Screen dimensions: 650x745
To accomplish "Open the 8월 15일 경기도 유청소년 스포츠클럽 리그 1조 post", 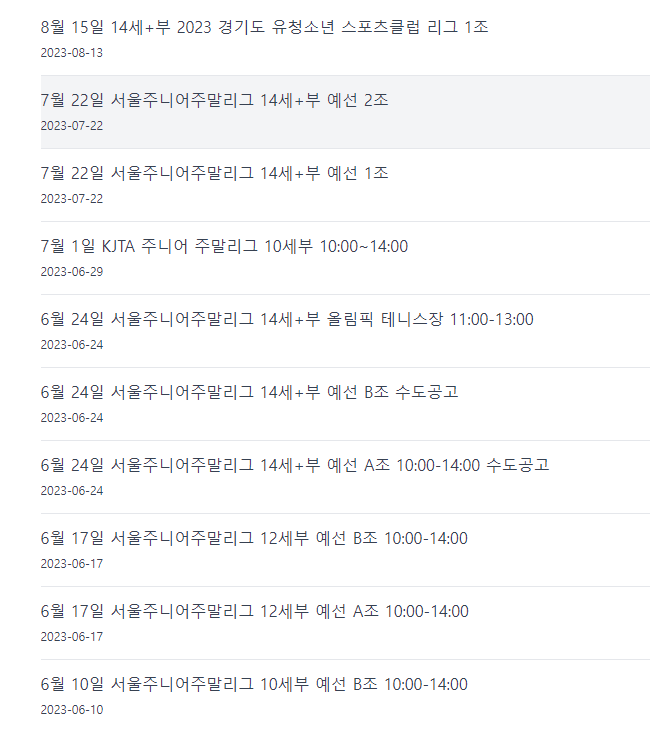I will 264,27.
